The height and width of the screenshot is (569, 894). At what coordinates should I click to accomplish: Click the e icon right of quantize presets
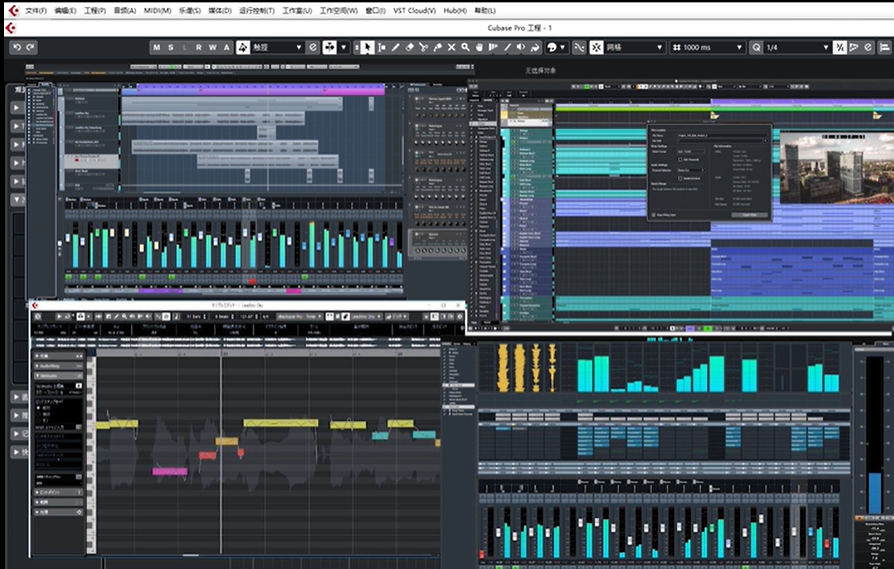point(868,47)
